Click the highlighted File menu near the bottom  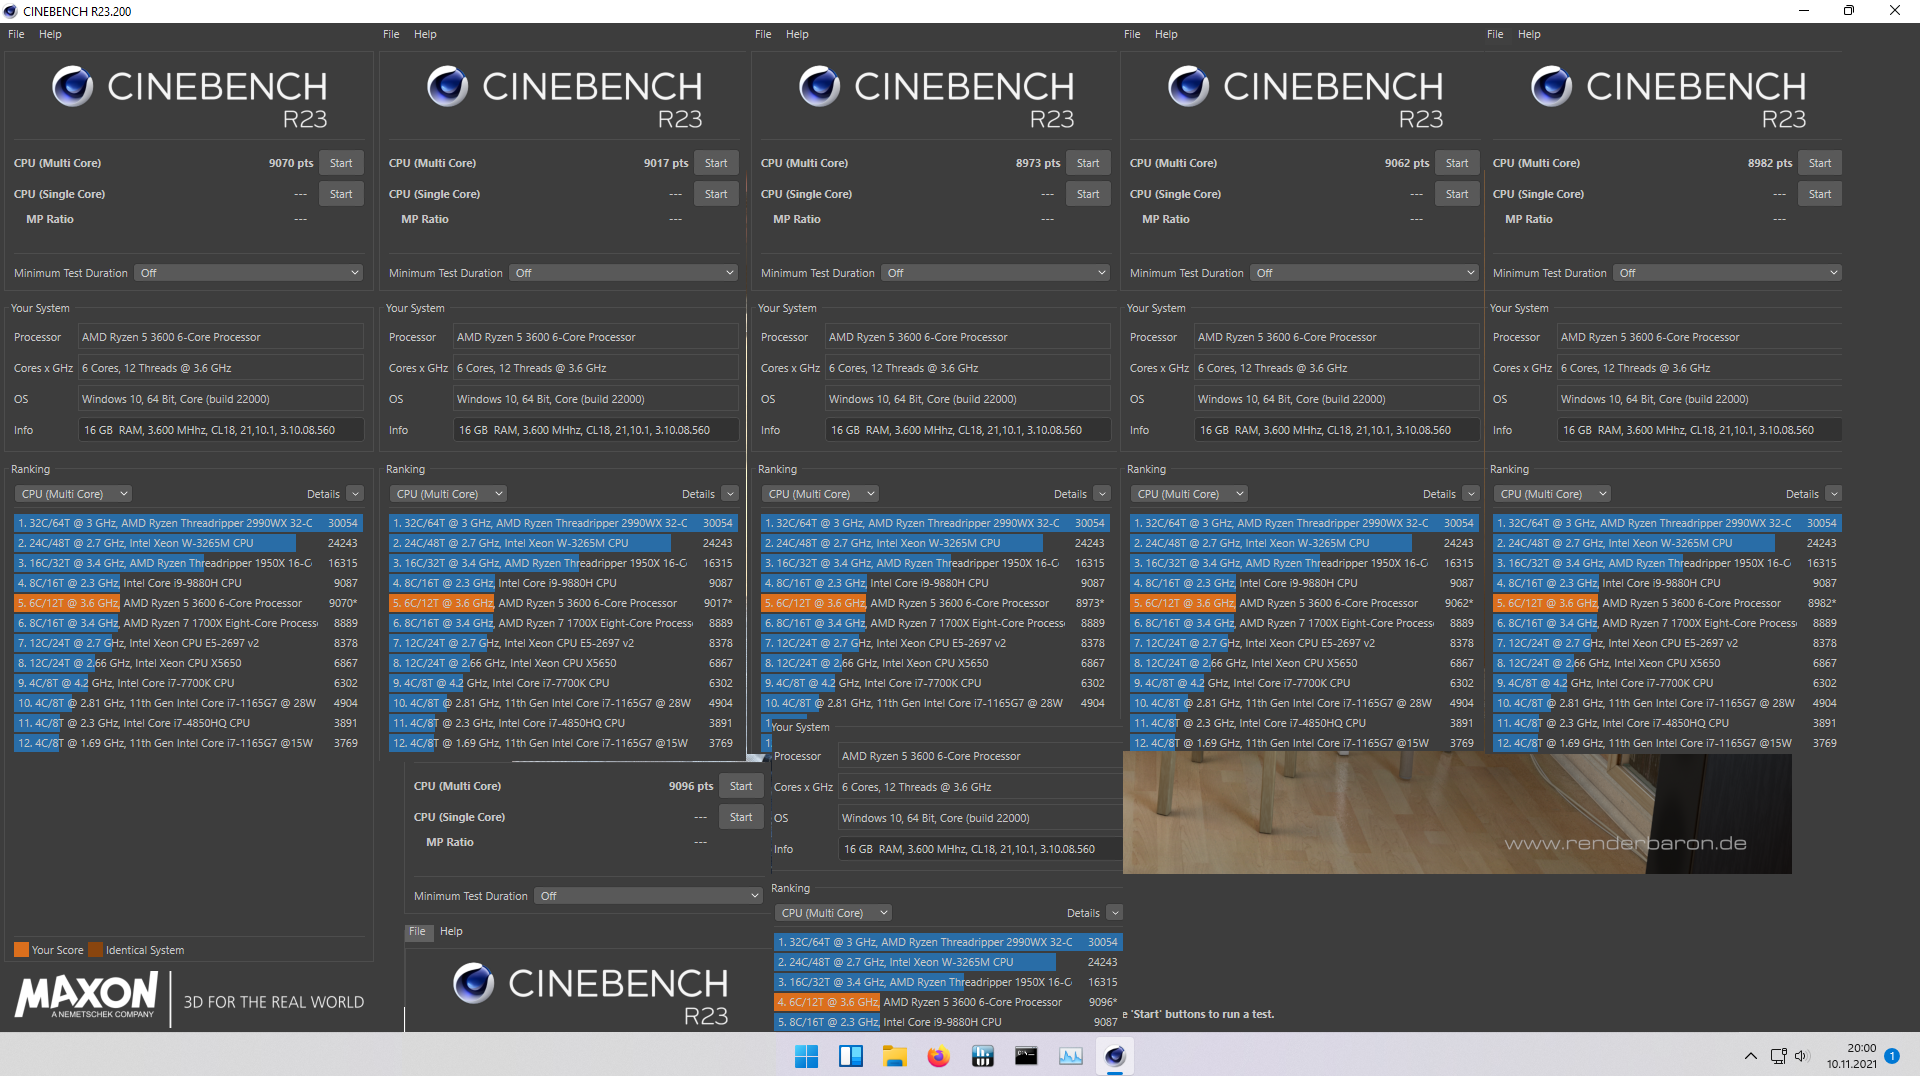pos(417,931)
